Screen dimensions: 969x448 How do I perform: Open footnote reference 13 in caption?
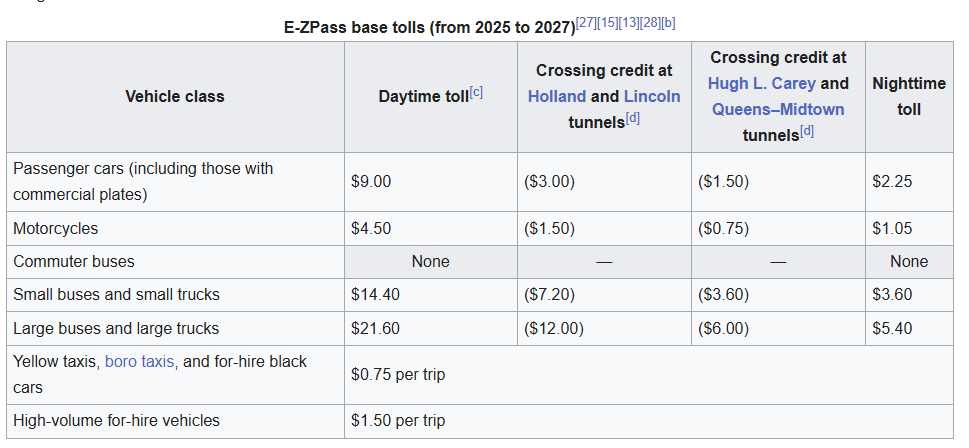coord(630,23)
